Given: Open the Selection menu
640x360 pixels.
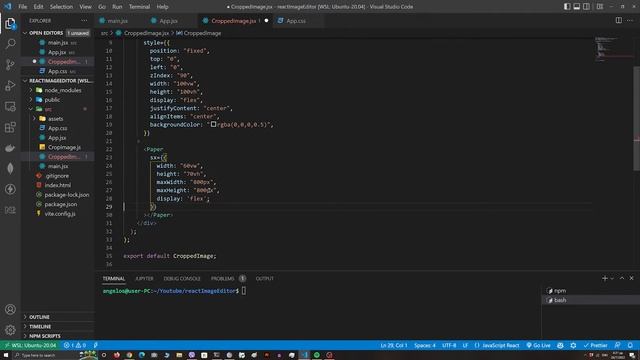Looking at the screenshot, I should click(61, 7).
